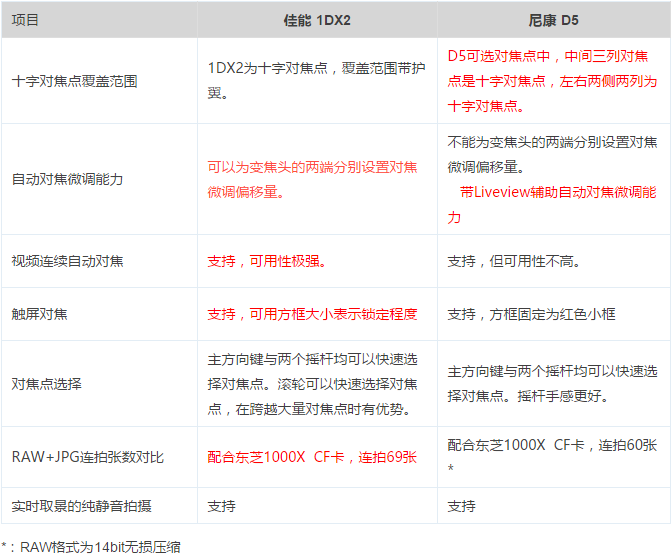Click text 连拍60张 in 尼康 column
This screenshot has height=557, width=672.
tap(627, 445)
